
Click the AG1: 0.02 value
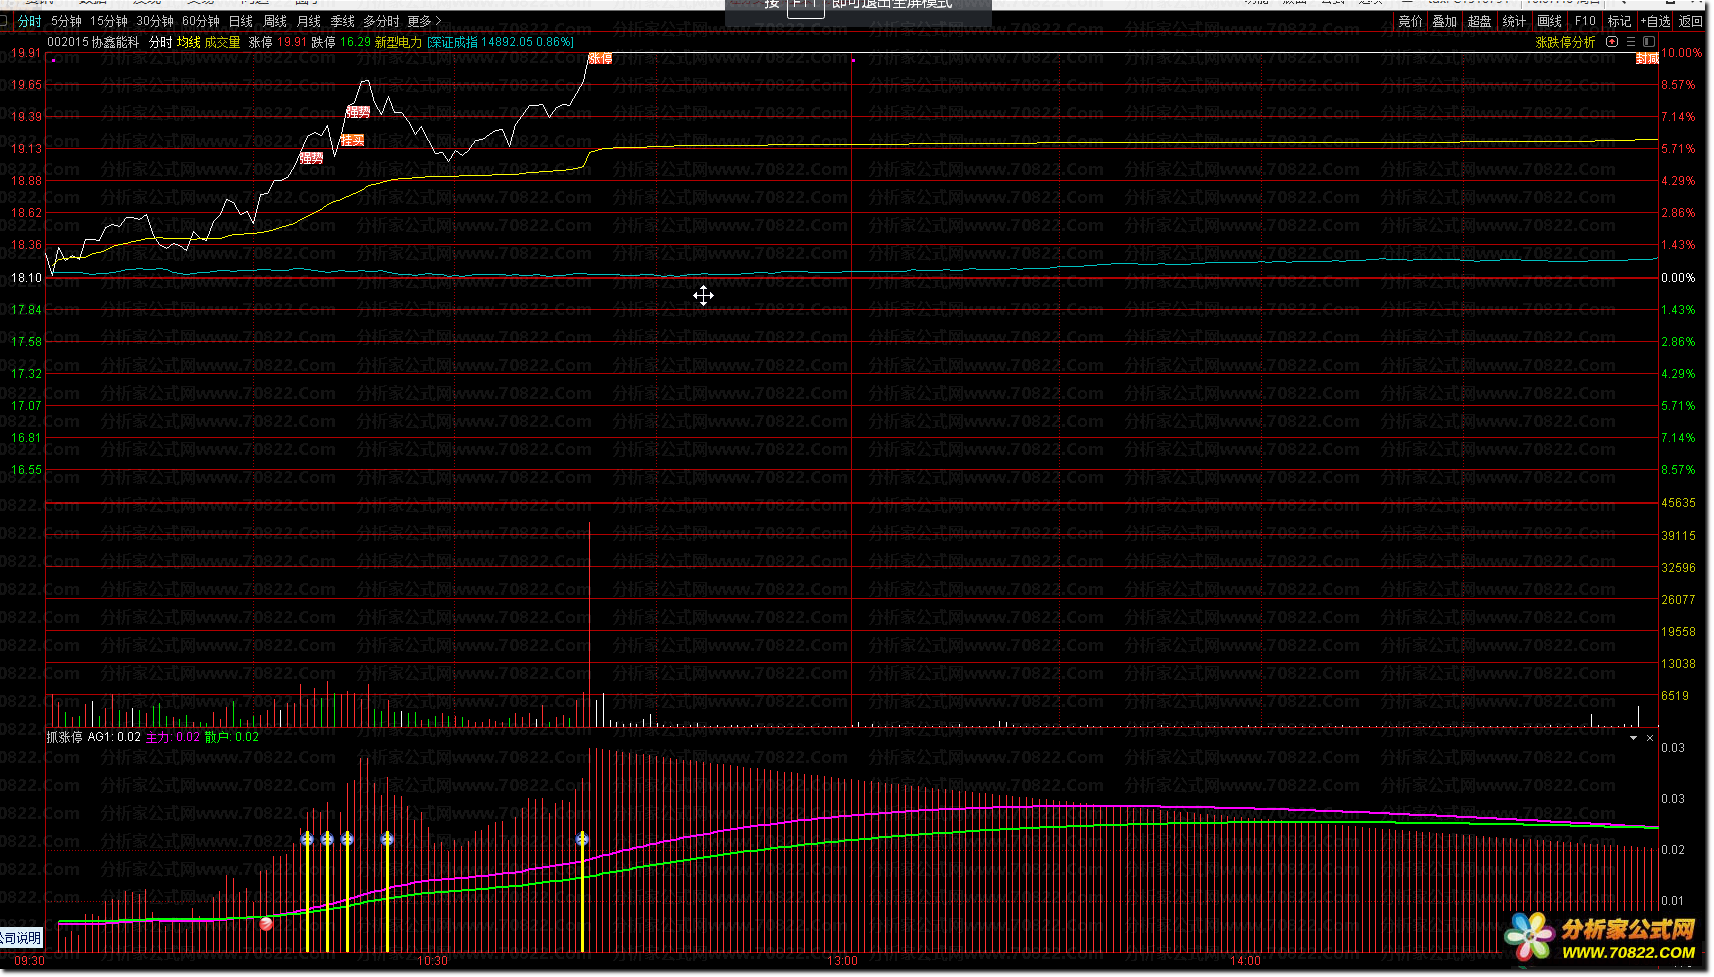[x=114, y=737]
